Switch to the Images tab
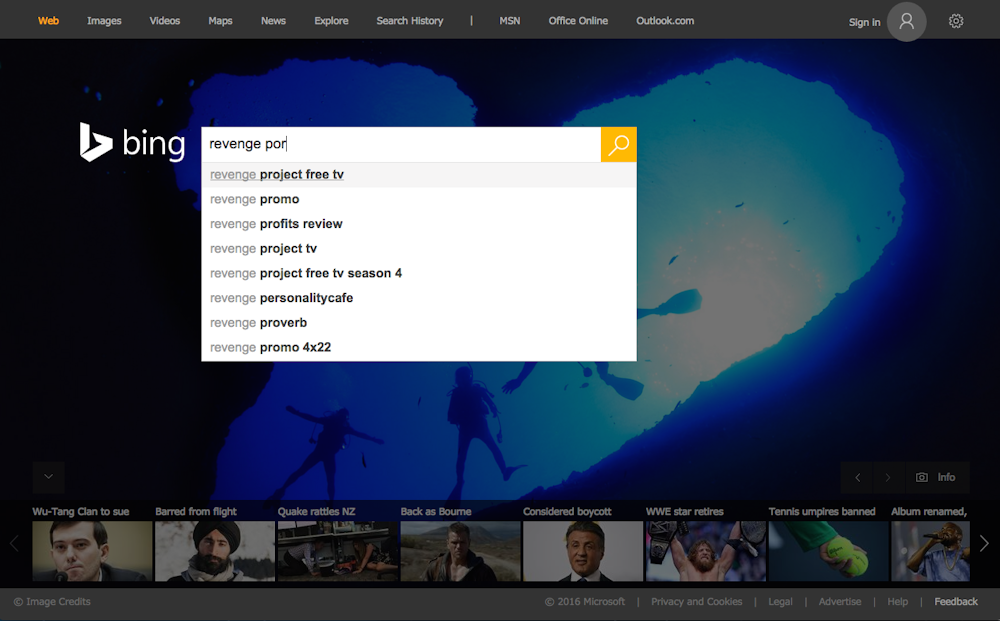Screen dimensions: 1000x621 104,20
